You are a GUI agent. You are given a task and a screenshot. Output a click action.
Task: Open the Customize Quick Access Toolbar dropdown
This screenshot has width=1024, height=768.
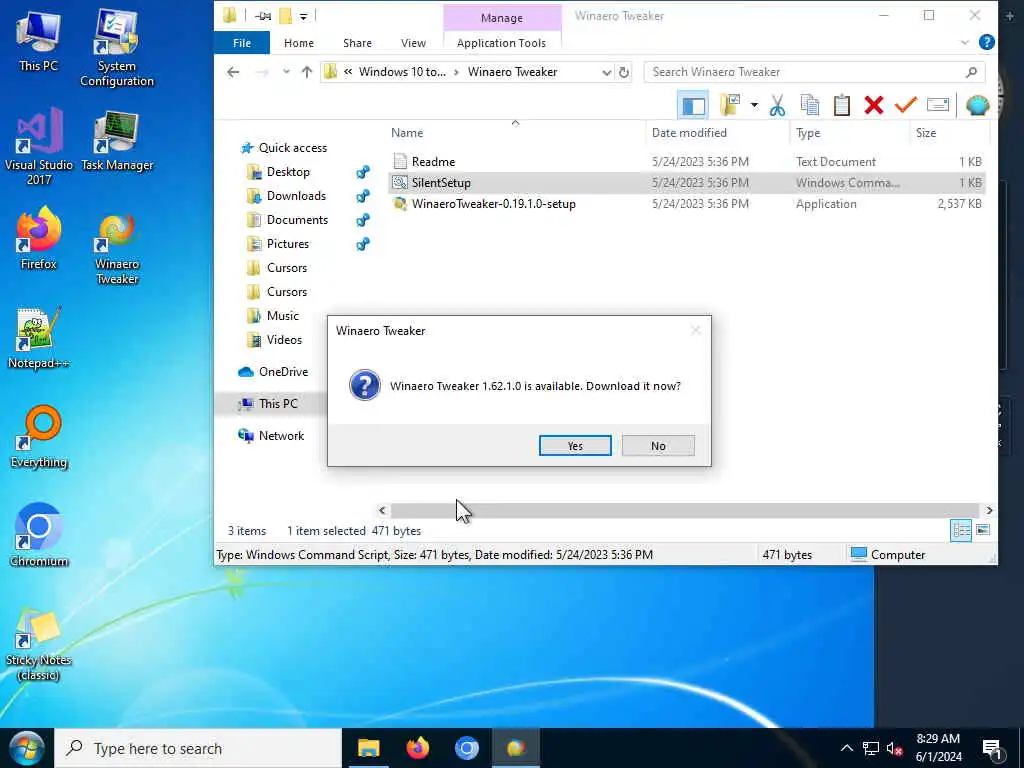tap(304, 16)
